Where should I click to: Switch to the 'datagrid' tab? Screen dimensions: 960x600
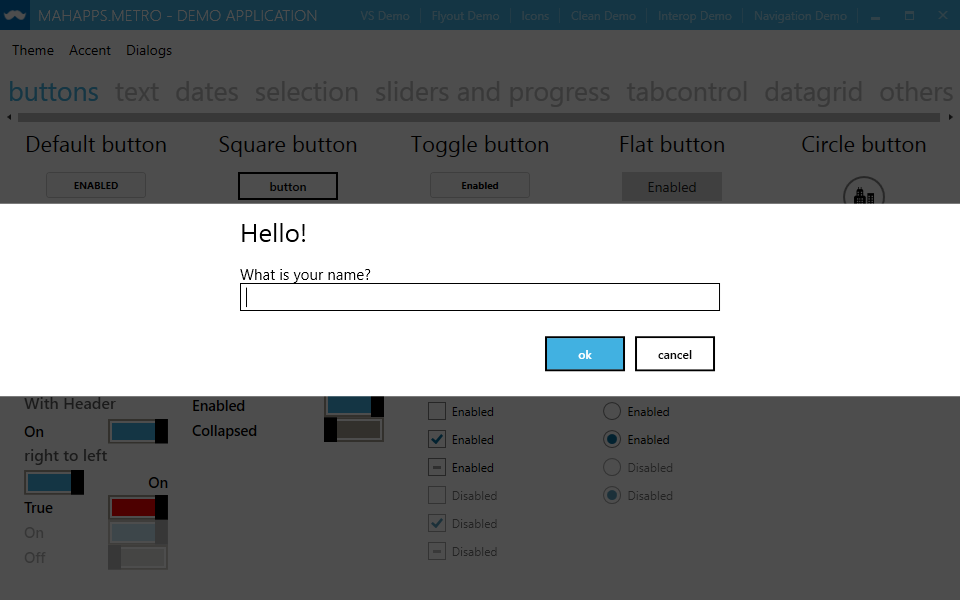(813, 92)
